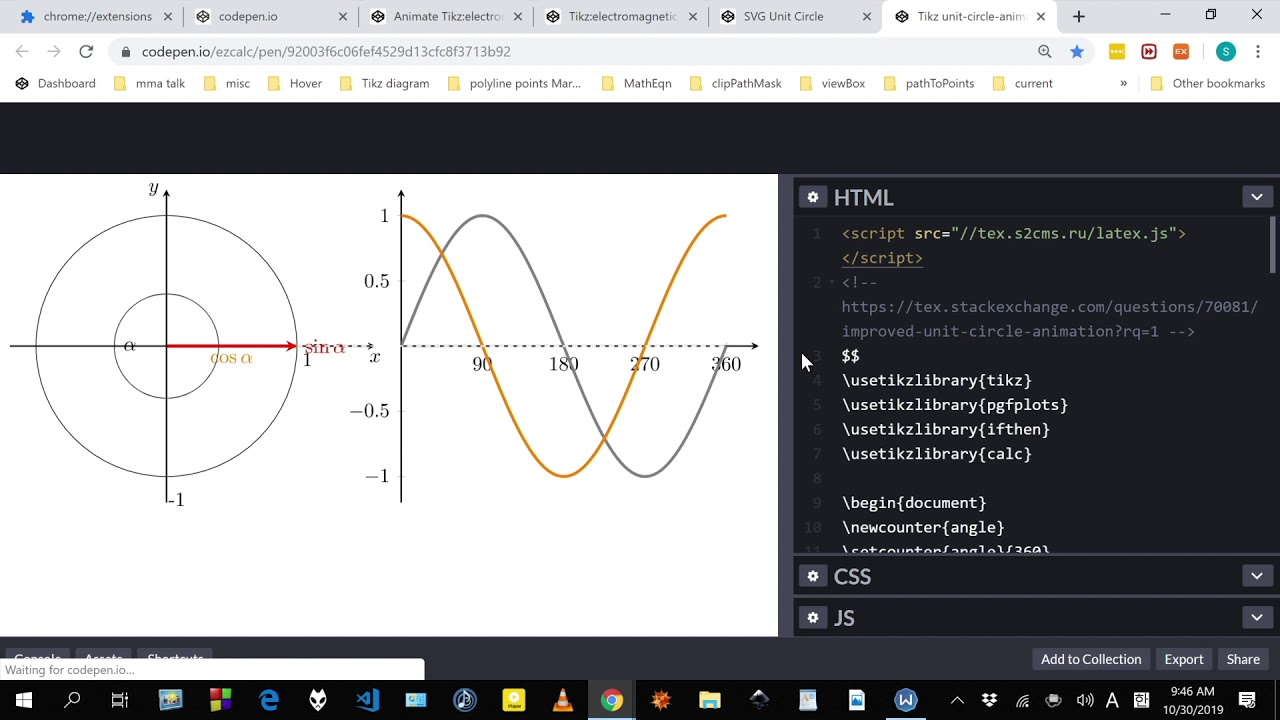Close the Tikz unit-circle-anim tab
Screen dimensions: 1280x720
tap(1041, 16)
